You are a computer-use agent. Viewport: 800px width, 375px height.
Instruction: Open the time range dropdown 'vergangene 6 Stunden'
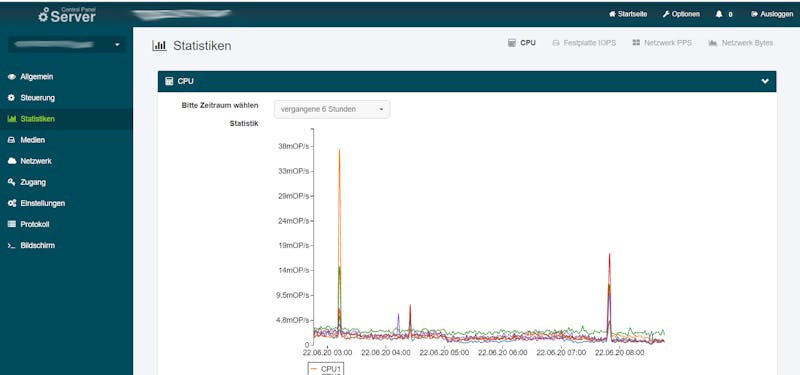332,109
